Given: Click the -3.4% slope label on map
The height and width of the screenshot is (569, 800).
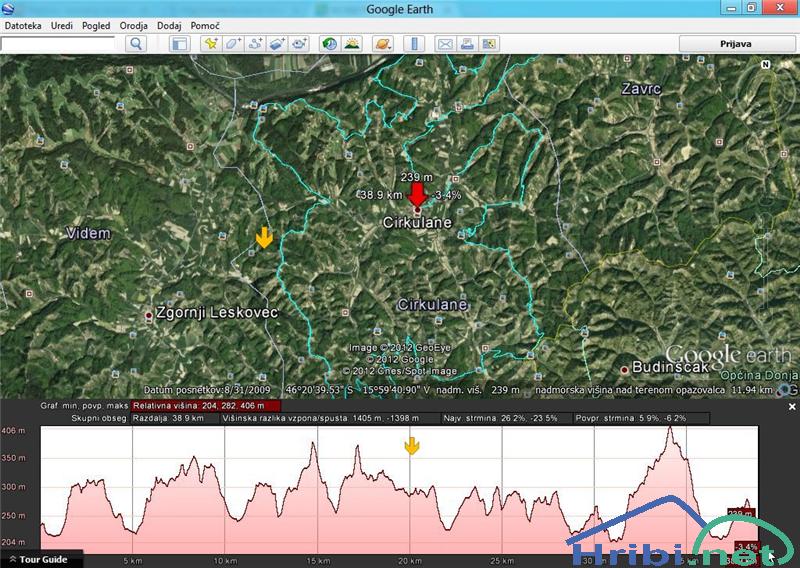Looking at the screenshot, I should (x=446, y=194).
